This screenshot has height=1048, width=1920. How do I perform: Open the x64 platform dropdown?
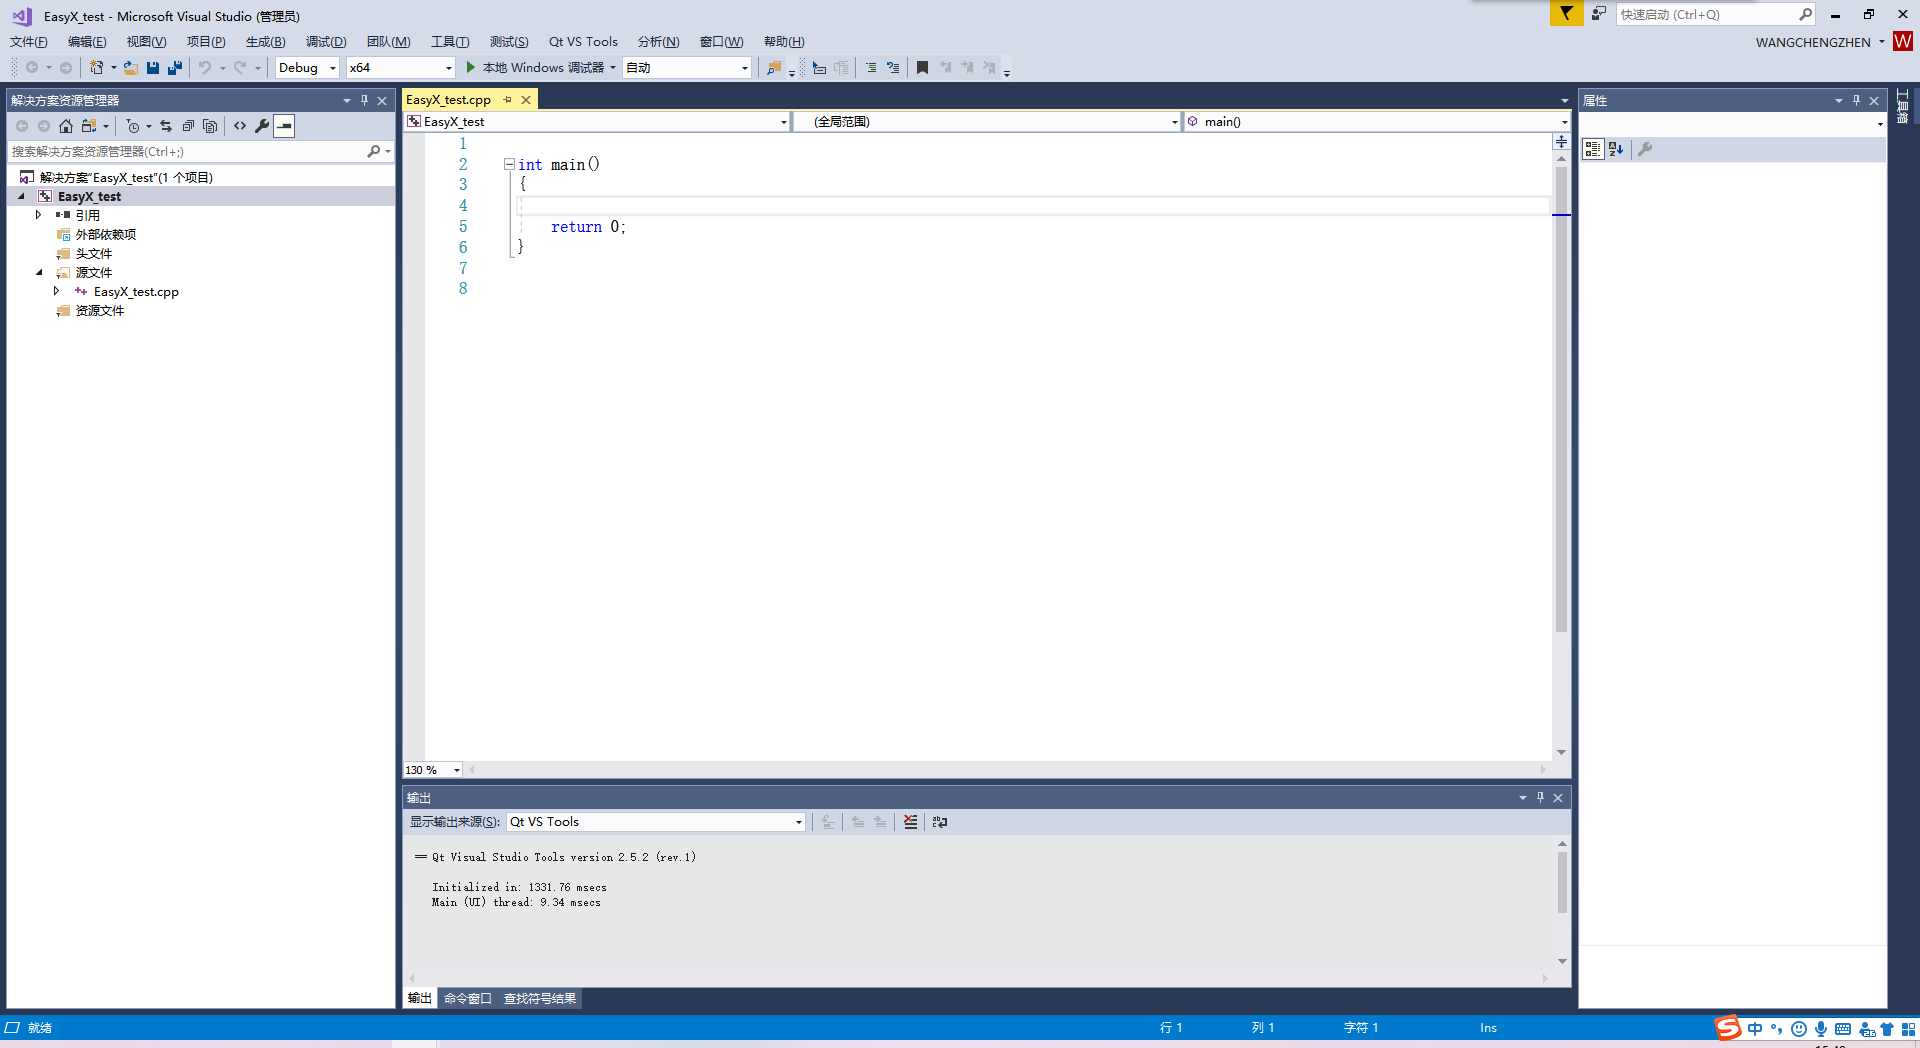click(448, 68)
